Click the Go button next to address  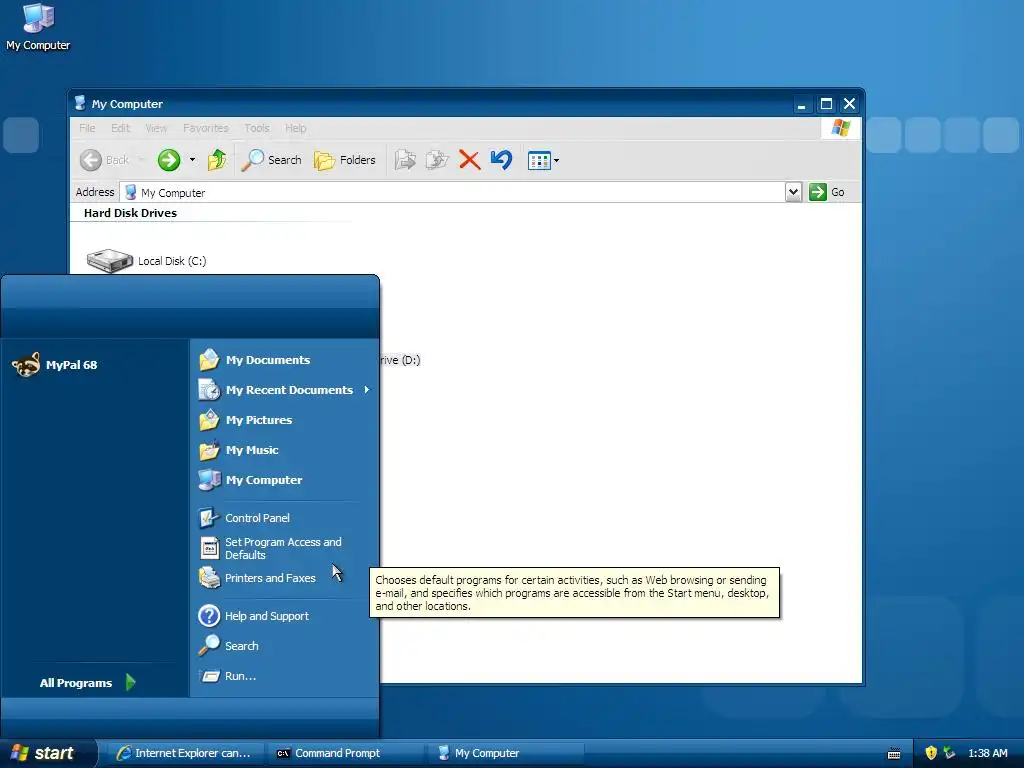(827, 192)
